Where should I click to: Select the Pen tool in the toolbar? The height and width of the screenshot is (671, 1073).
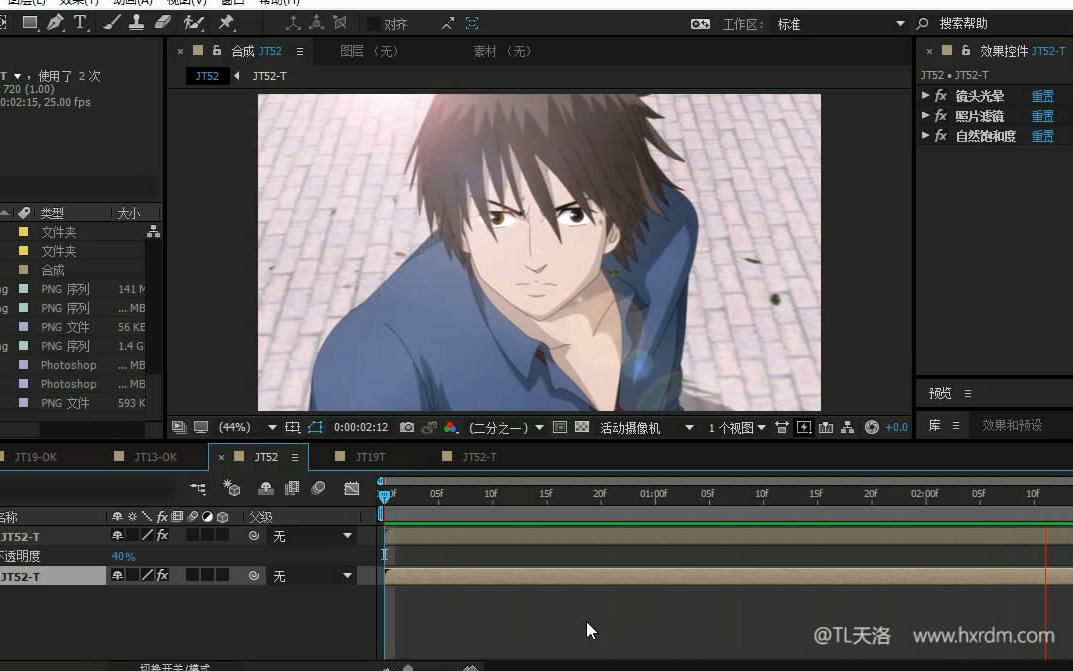(x=55, y=22)
